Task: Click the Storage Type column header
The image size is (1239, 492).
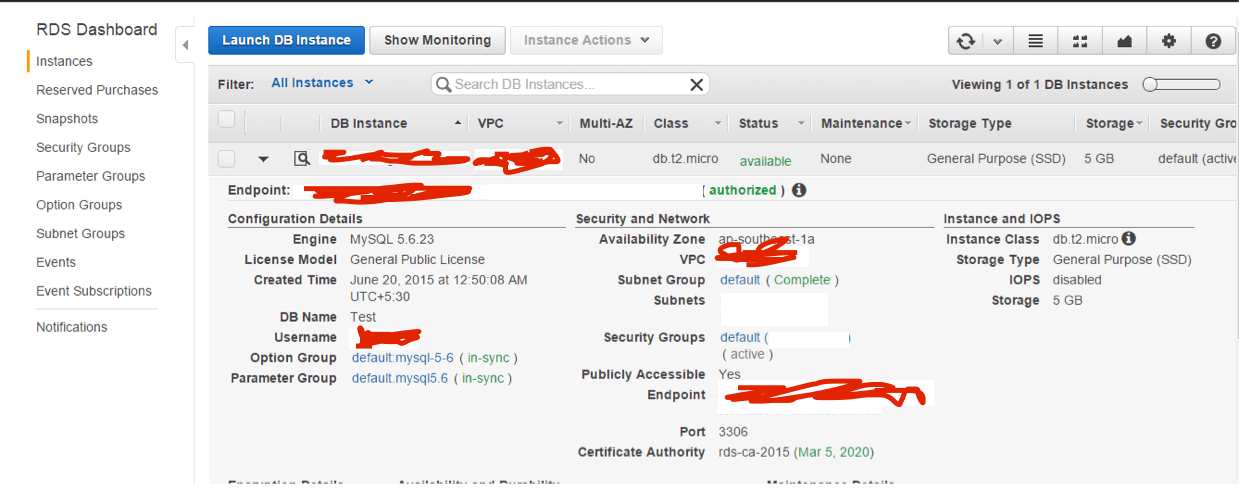Action: coord(970,123)
